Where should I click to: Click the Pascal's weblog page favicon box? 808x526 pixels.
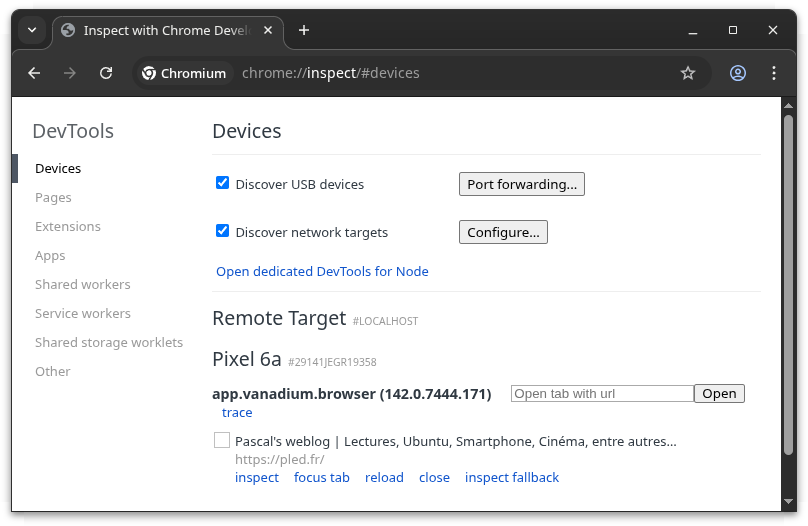(222, 440)
